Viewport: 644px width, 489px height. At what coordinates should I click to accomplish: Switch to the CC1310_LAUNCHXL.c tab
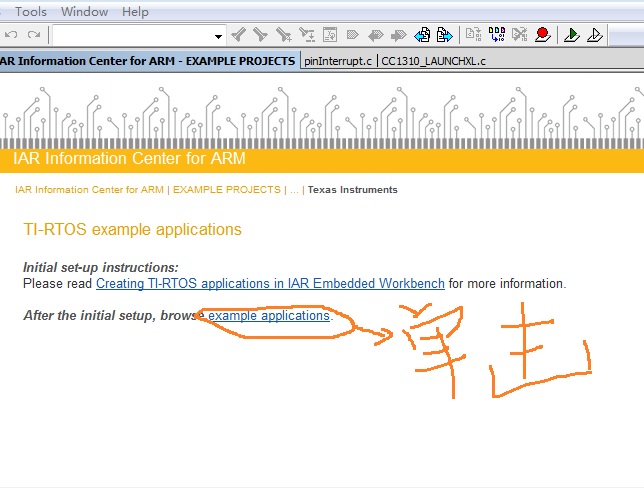click(x=433, y=61)
